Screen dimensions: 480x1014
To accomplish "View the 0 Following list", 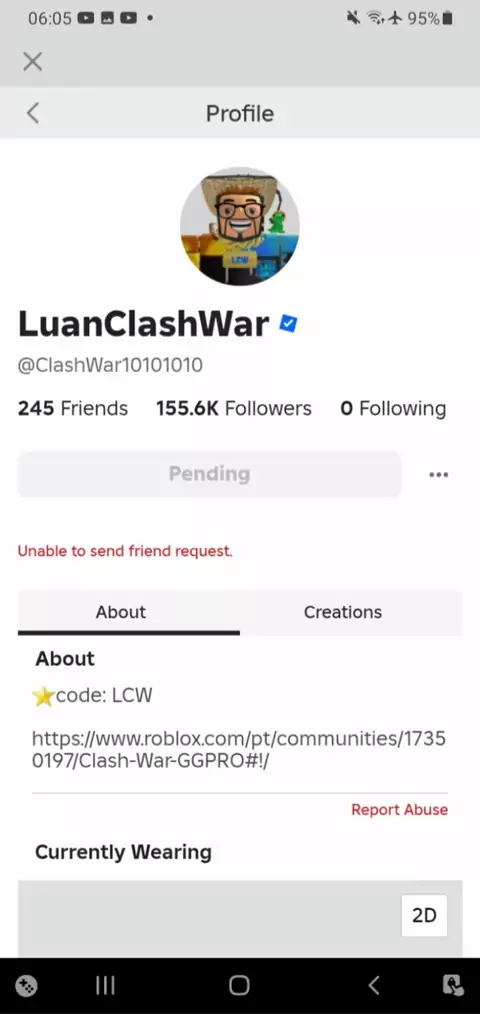I will pyautogui.click(x=393, y=409).
